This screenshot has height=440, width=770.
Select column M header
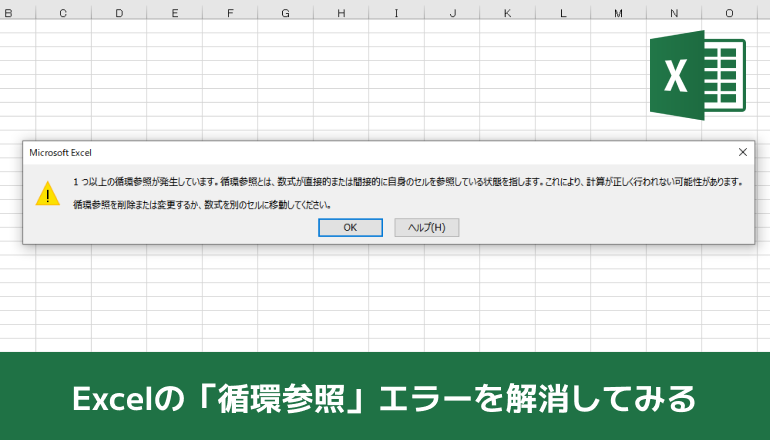click(x=618, y=13)
